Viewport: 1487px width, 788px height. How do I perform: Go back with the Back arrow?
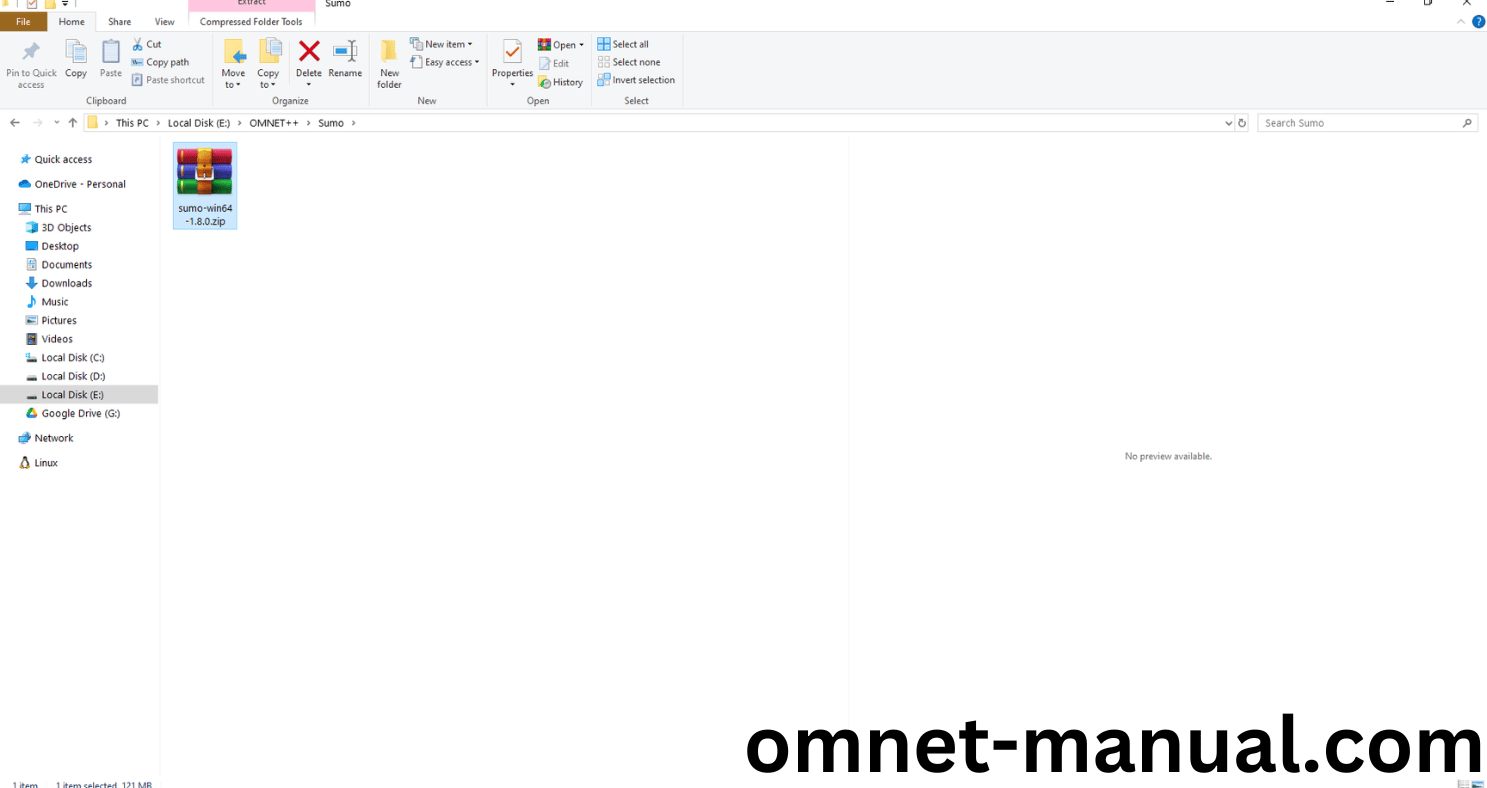tap(15, 123)
